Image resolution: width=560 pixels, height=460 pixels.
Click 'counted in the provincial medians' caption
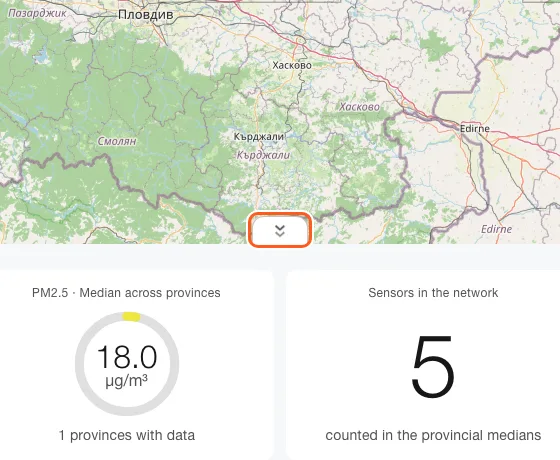tap(433, 435)
